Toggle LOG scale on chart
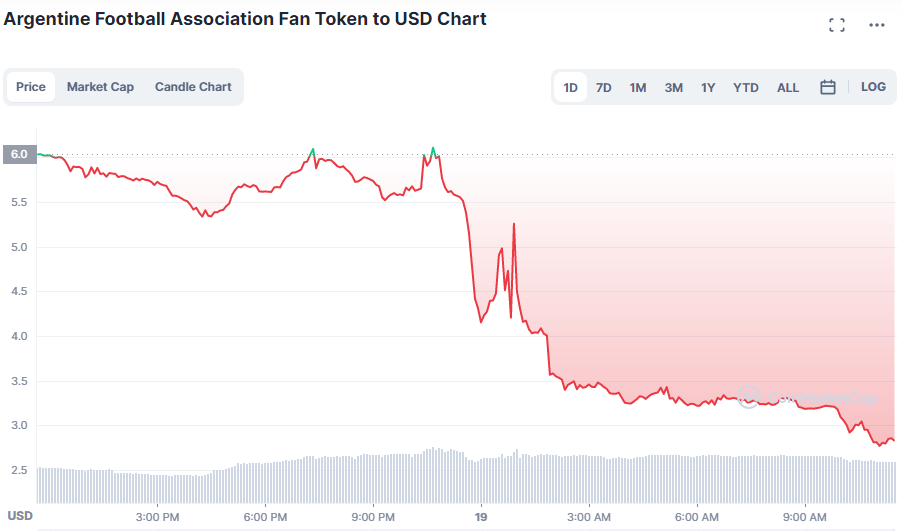901x531 pixels. click(x=873, y=87)
